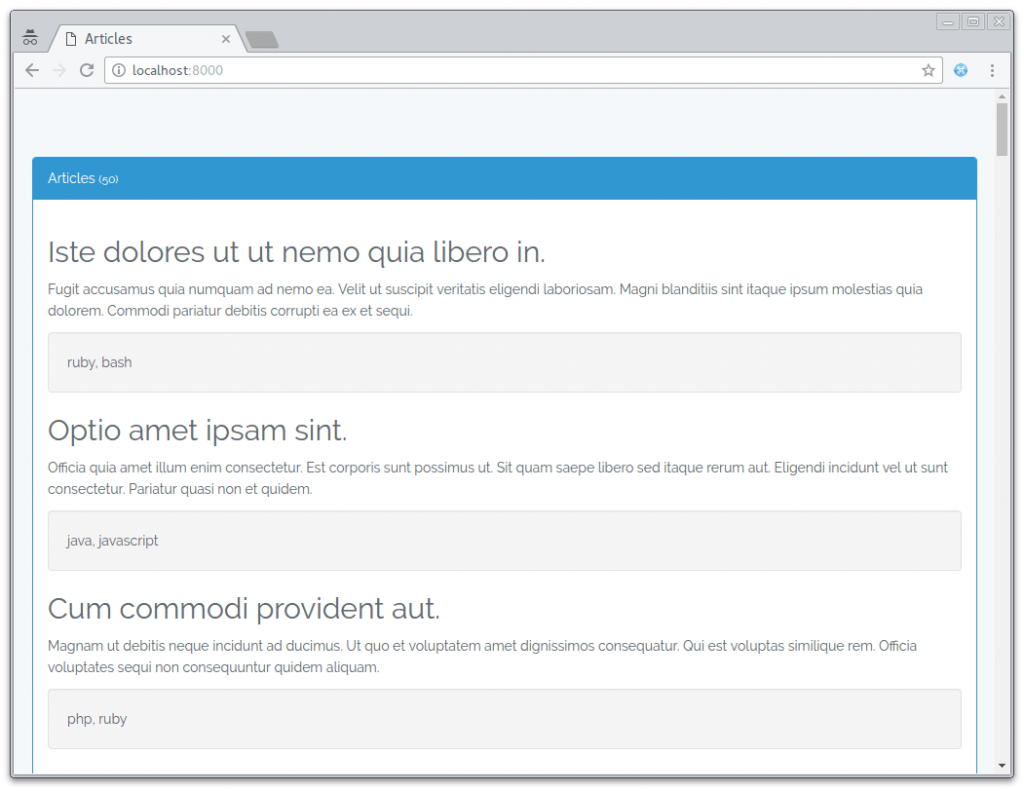The height and width of the screenshot is (791, 1024).
Task: Click the 'php, ruby' tags box
Action: click(504, 719)
